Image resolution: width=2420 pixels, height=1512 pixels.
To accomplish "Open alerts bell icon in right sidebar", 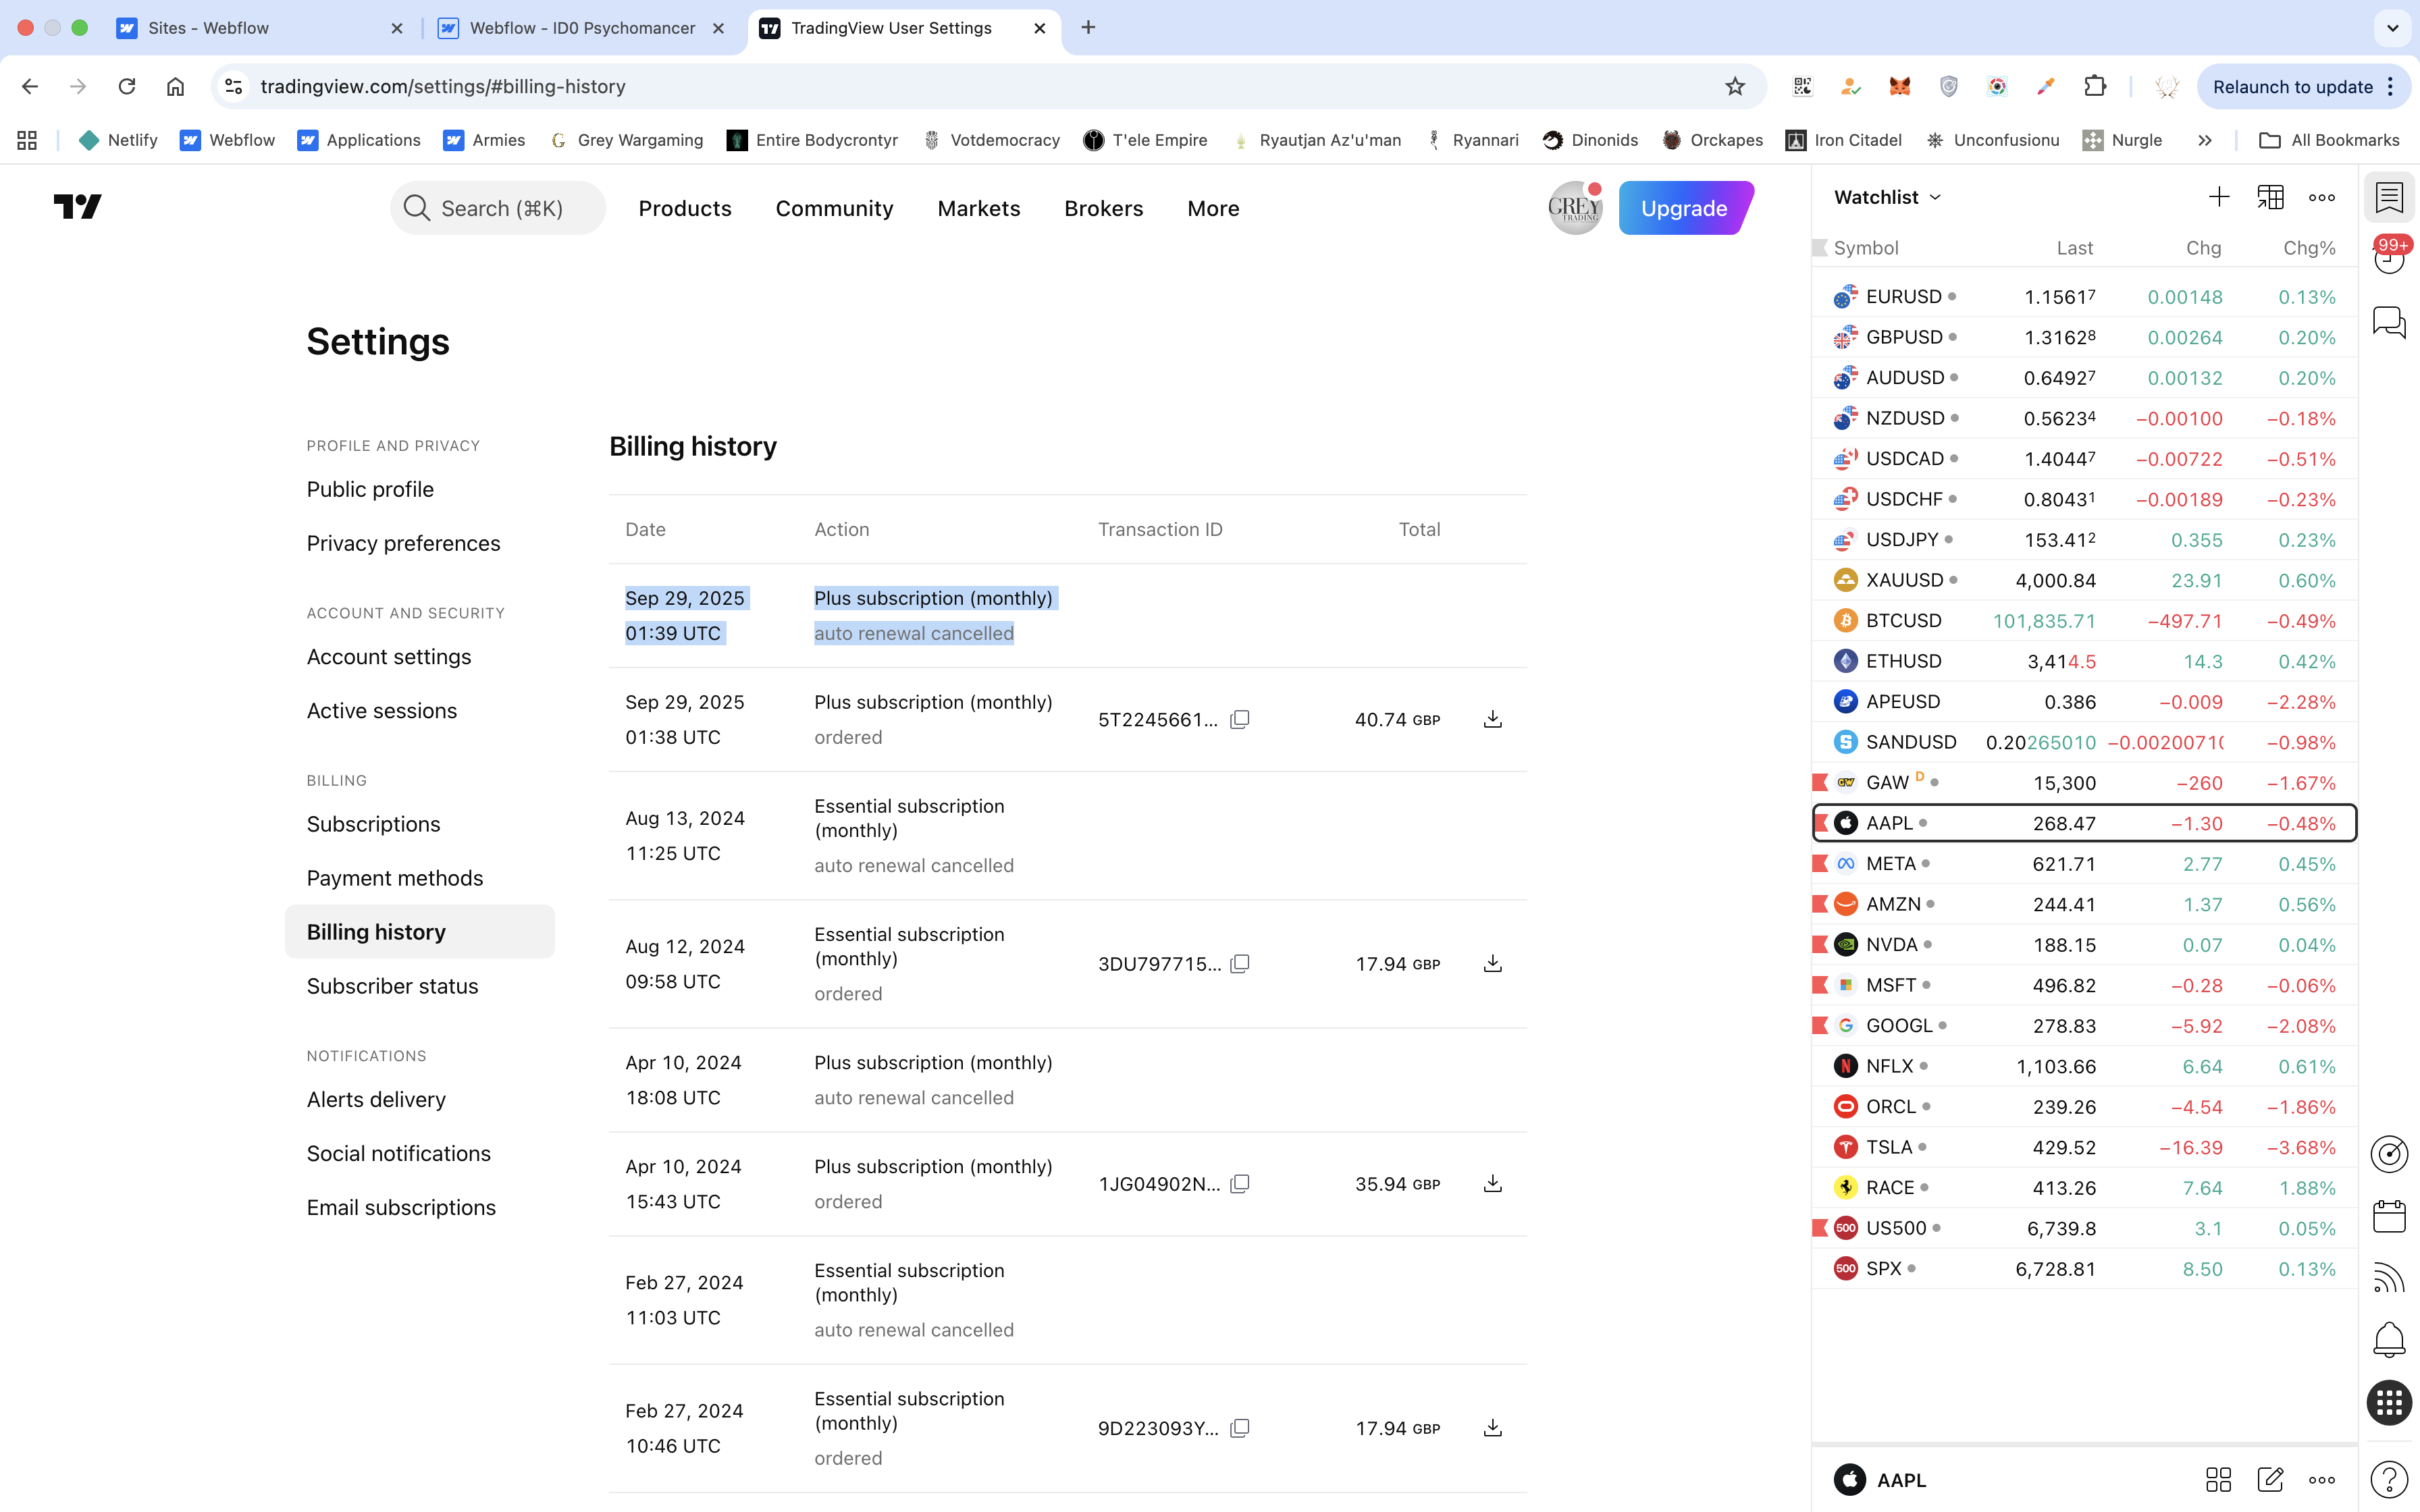I will 2389,1339.
